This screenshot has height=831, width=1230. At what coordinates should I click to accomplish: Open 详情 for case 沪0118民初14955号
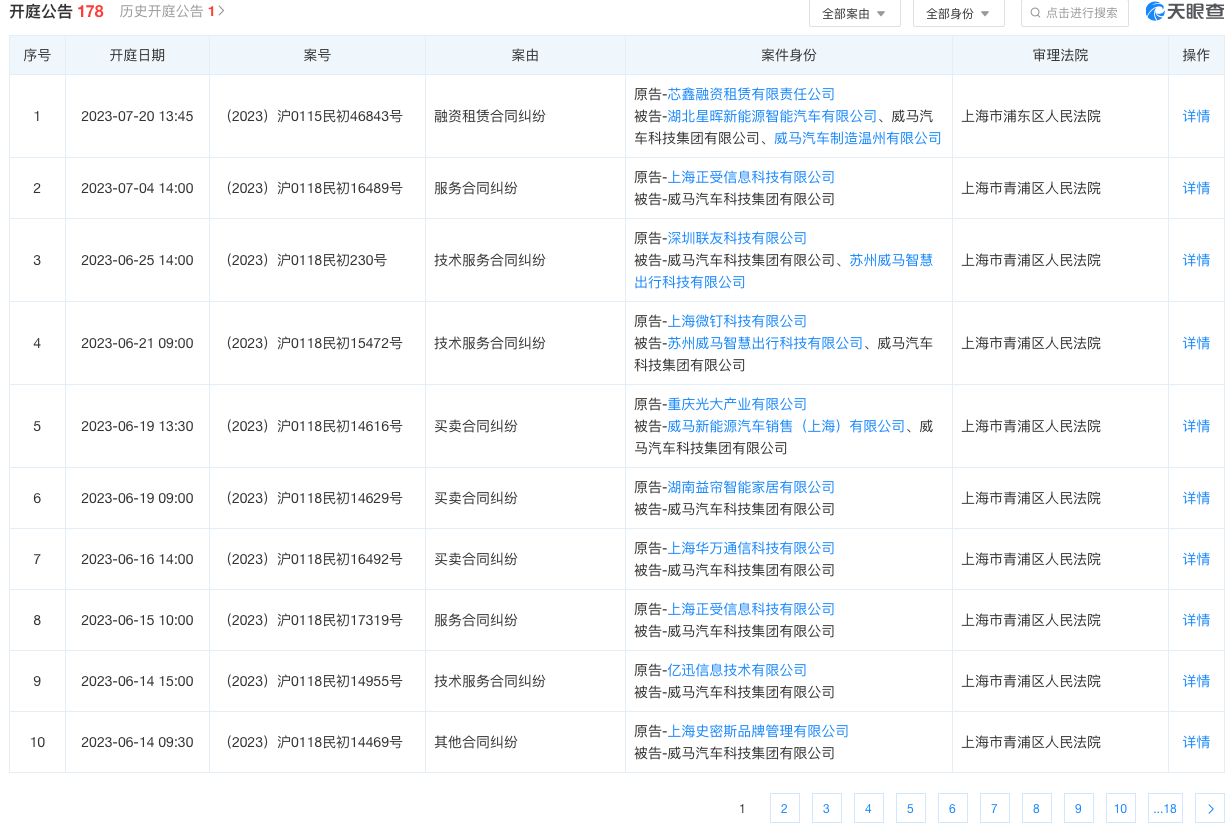point(1196,681)
